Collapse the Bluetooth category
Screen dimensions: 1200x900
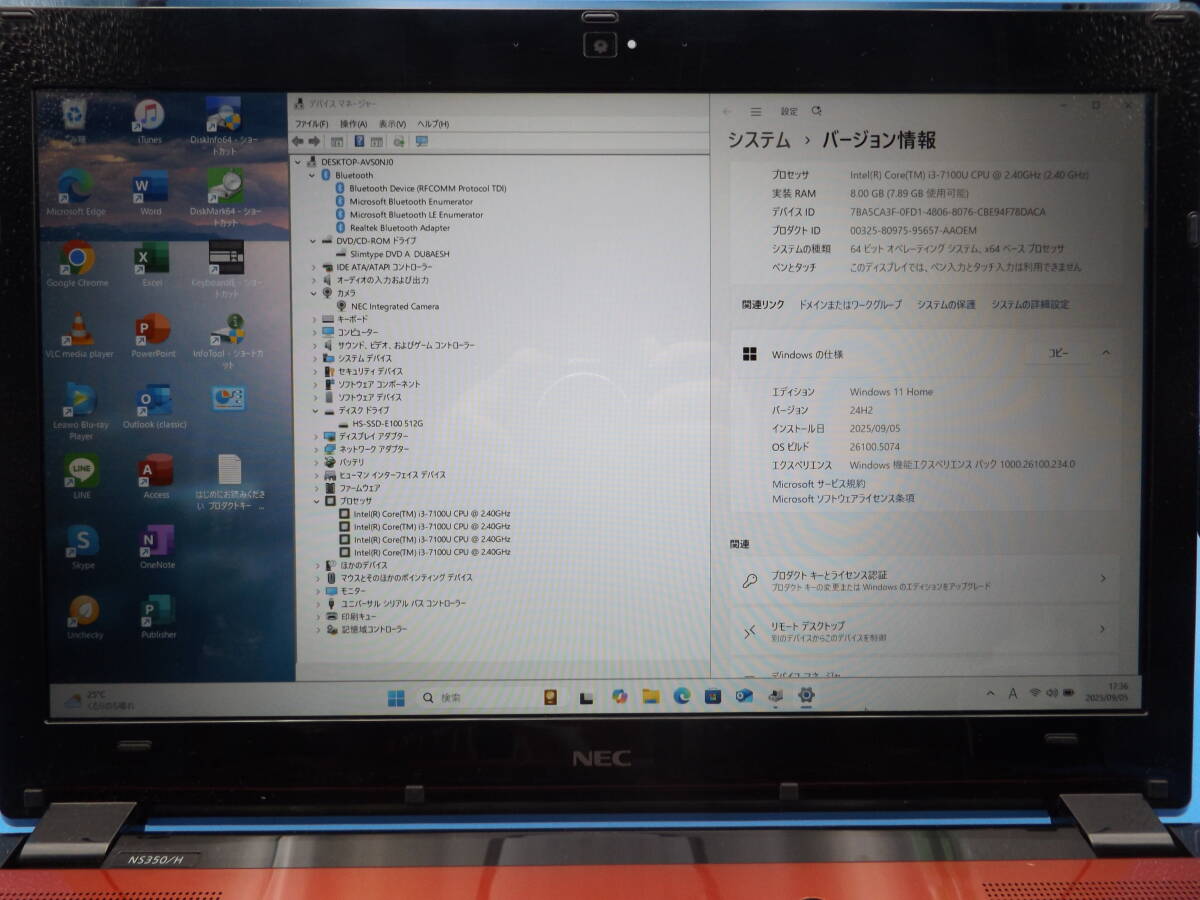[311, 175]
